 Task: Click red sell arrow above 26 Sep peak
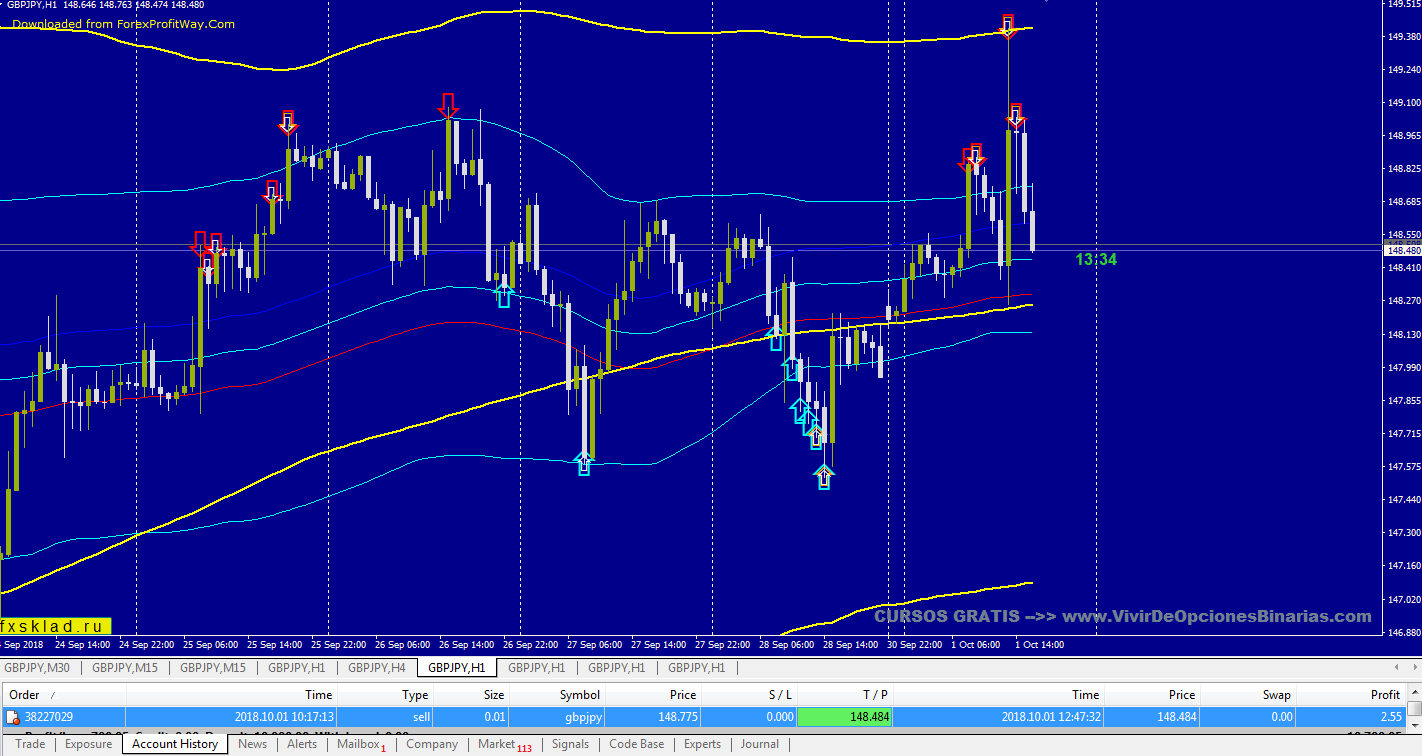click(448, 105)
